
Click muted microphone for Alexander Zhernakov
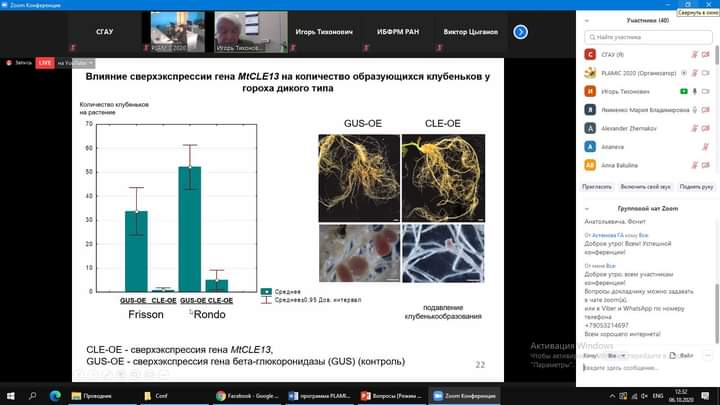(695, 128)
